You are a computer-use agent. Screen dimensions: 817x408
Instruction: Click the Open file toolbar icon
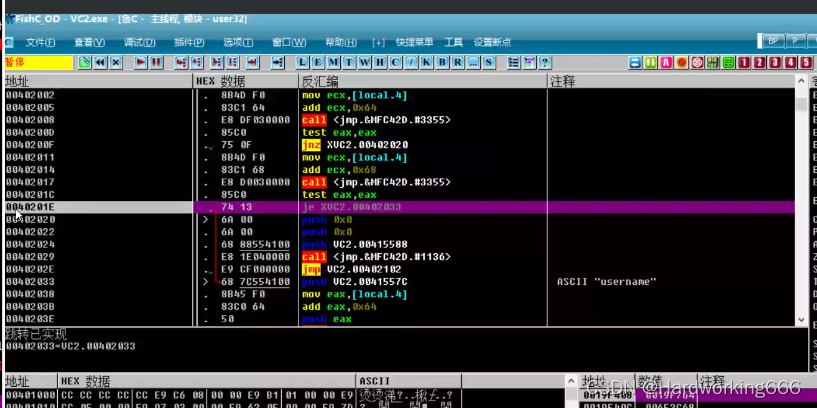click(84, 63)
